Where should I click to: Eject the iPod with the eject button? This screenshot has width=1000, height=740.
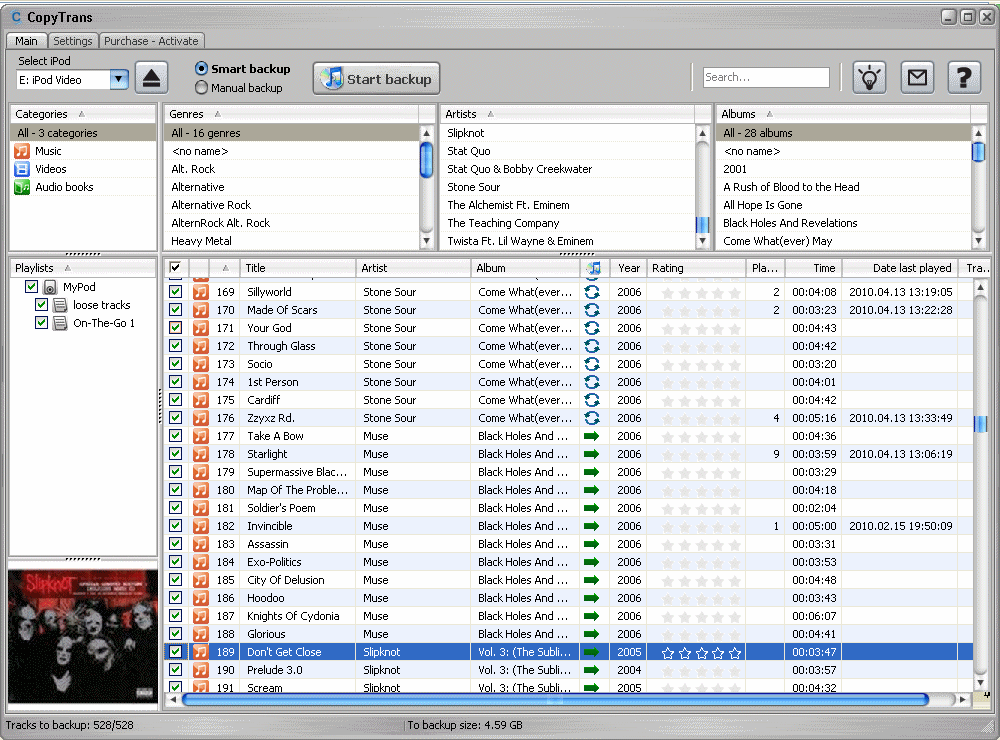[151, 78]
